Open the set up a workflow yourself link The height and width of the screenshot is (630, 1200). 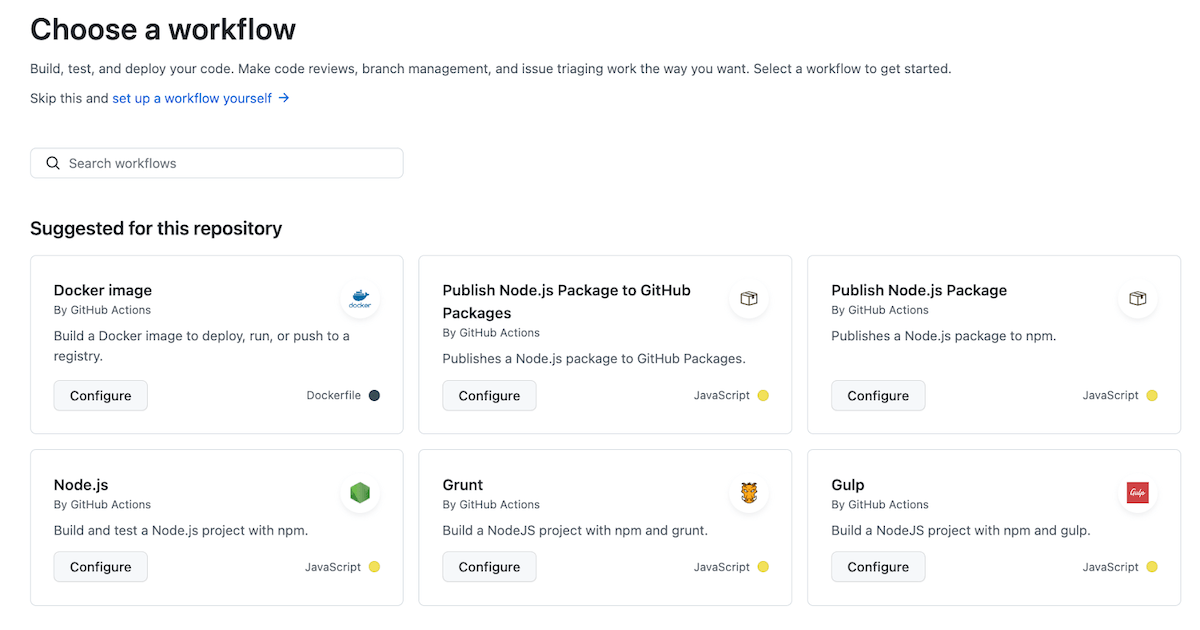(193, 98)
